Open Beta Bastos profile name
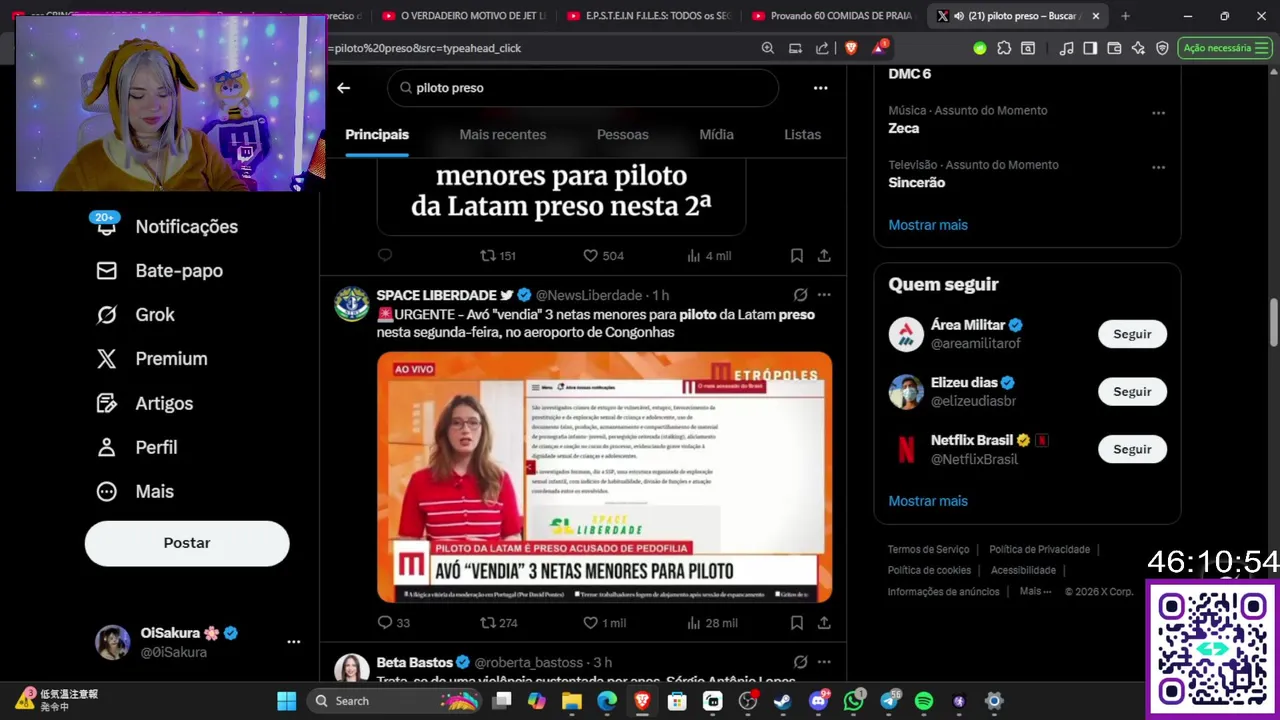 (414, 662)
